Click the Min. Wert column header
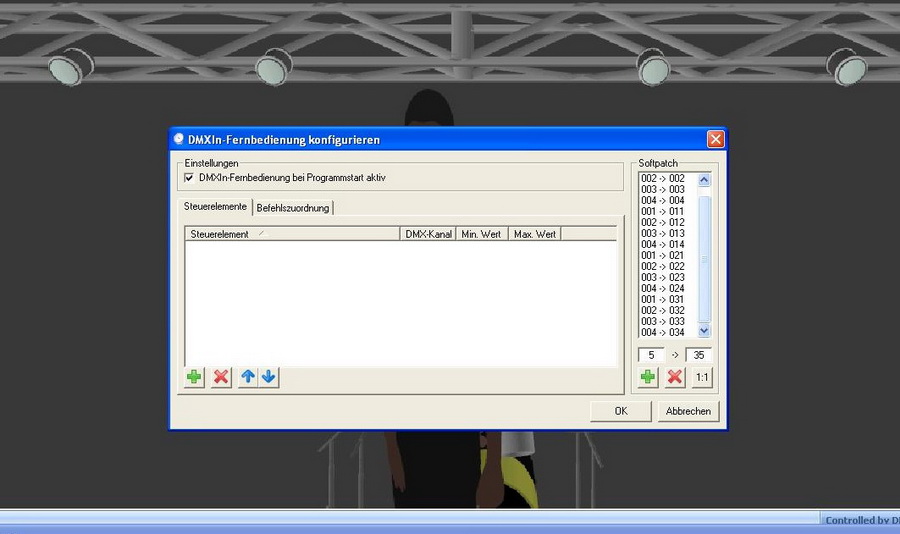The width and height of the screenshot is (900, 534). coord(481,234)
